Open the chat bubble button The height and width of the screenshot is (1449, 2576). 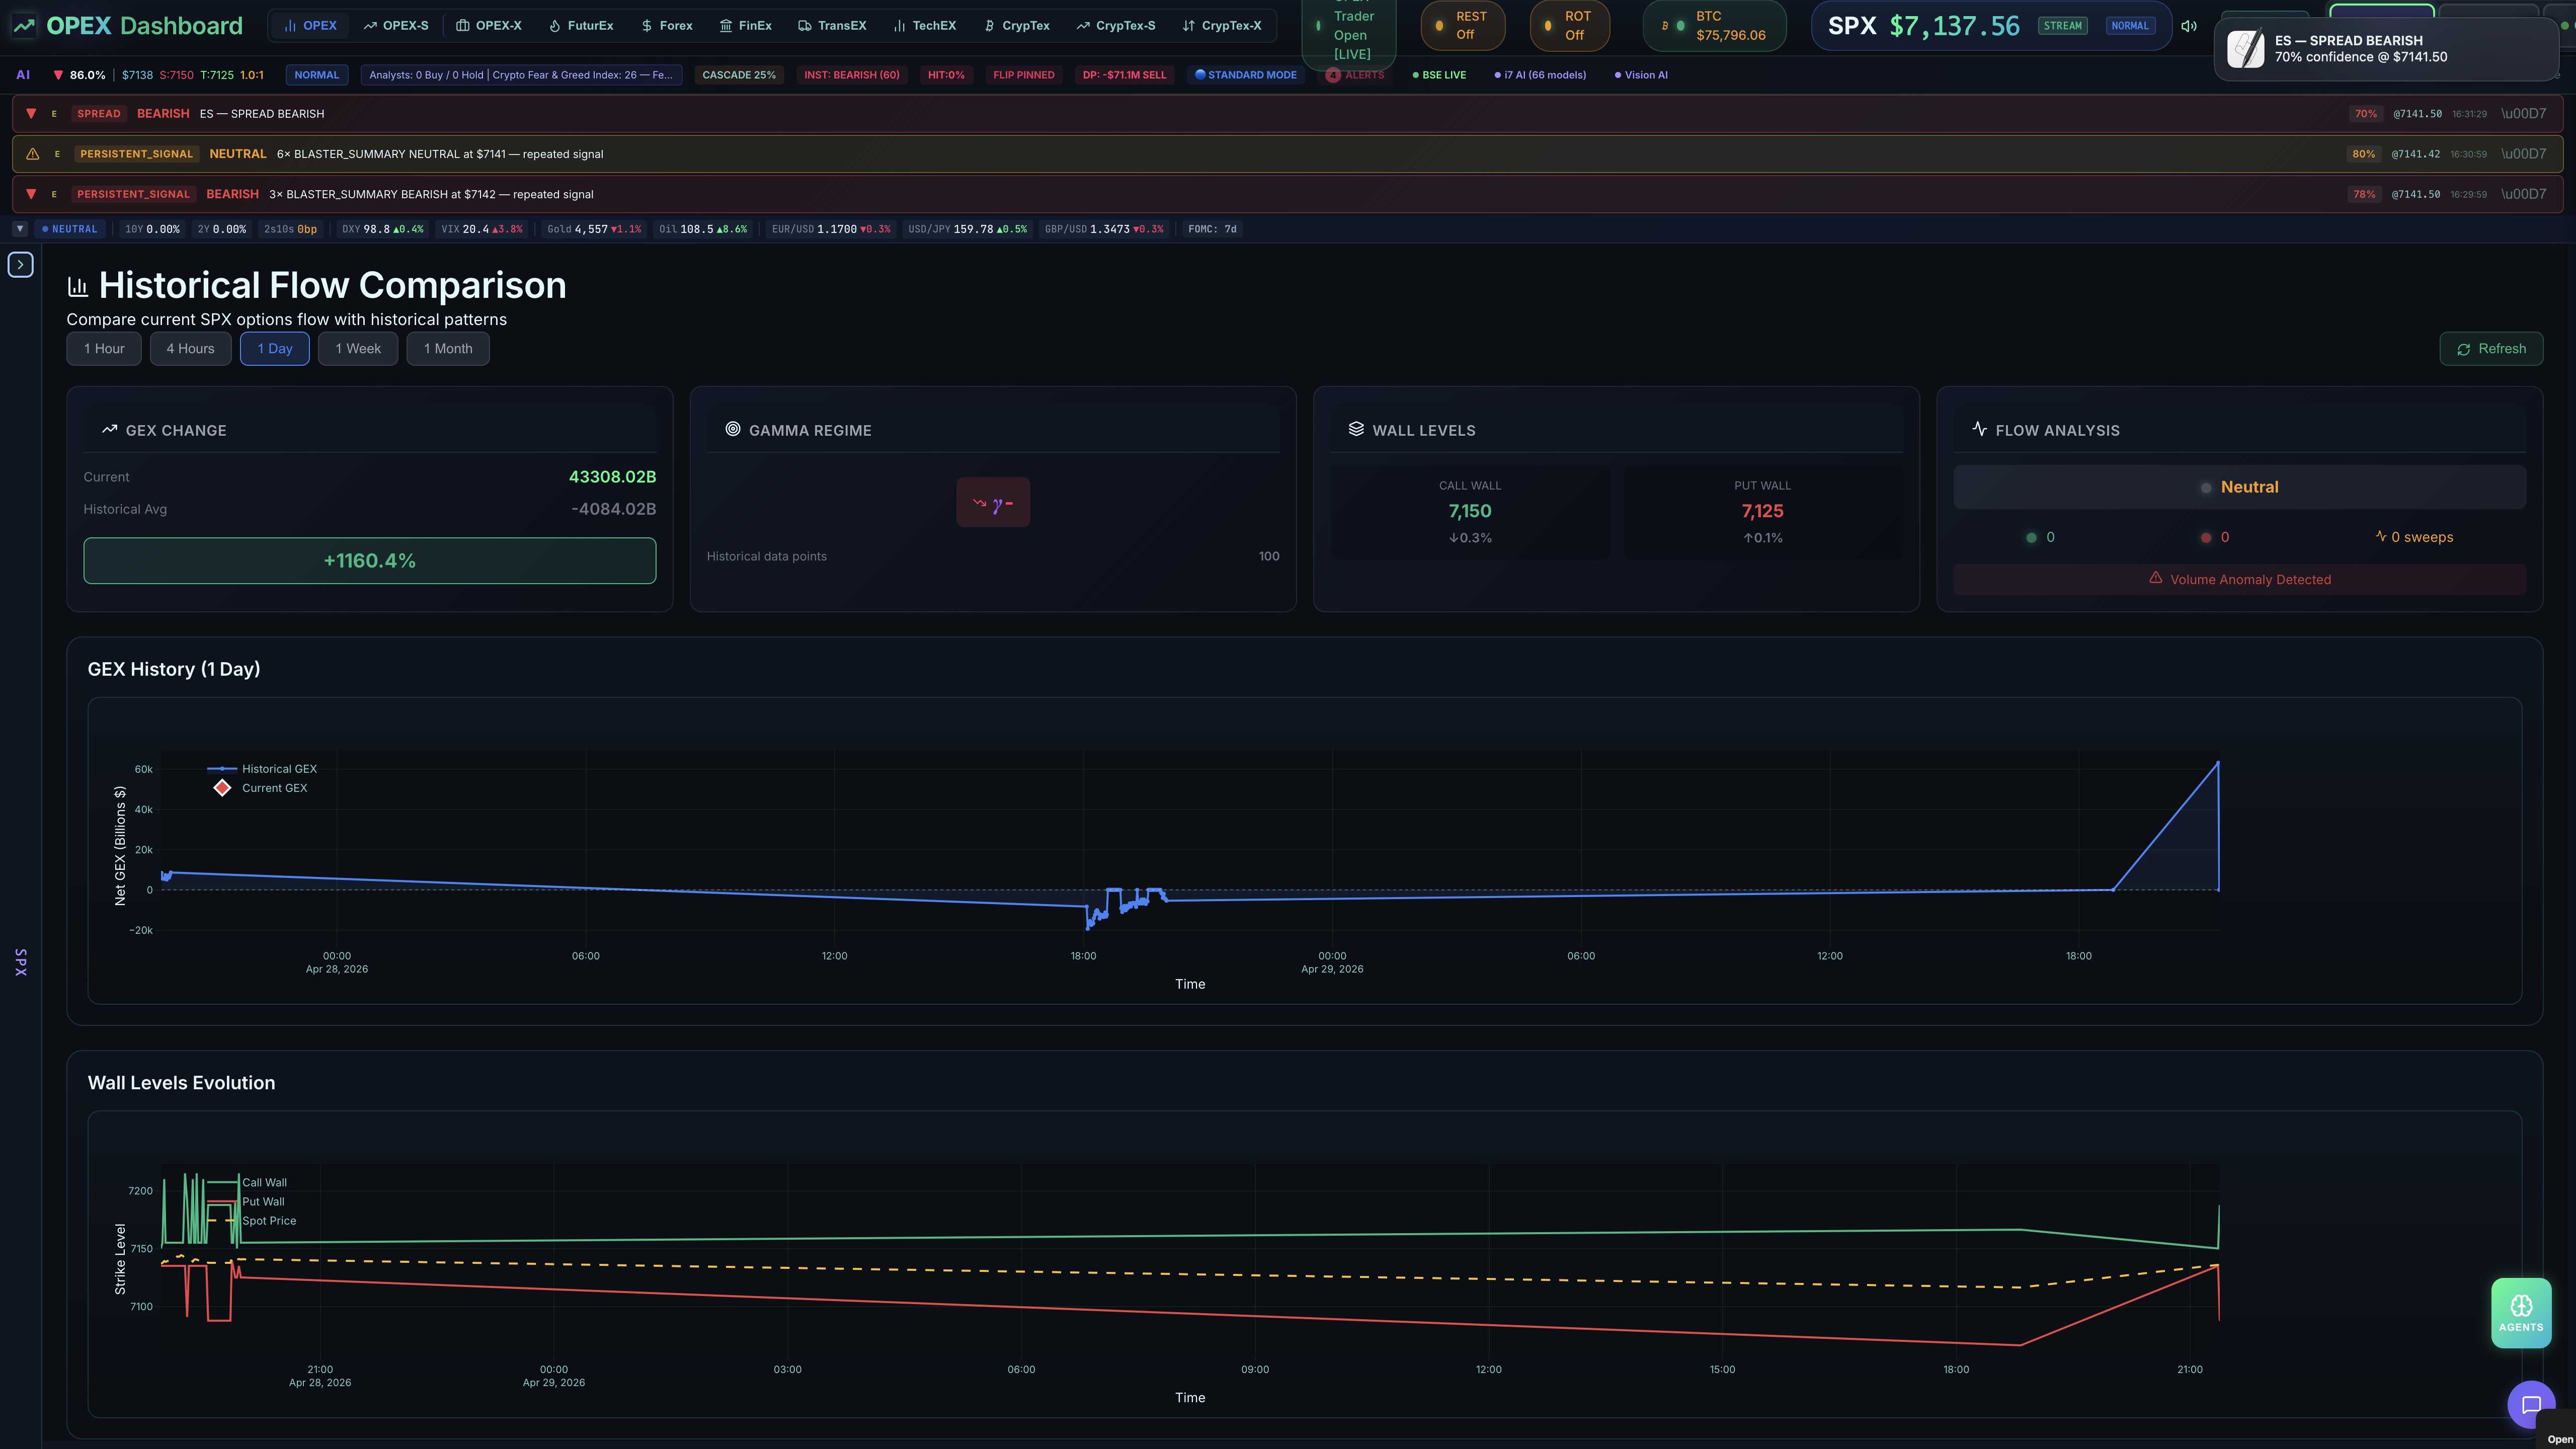[x=2531, y=1405]
